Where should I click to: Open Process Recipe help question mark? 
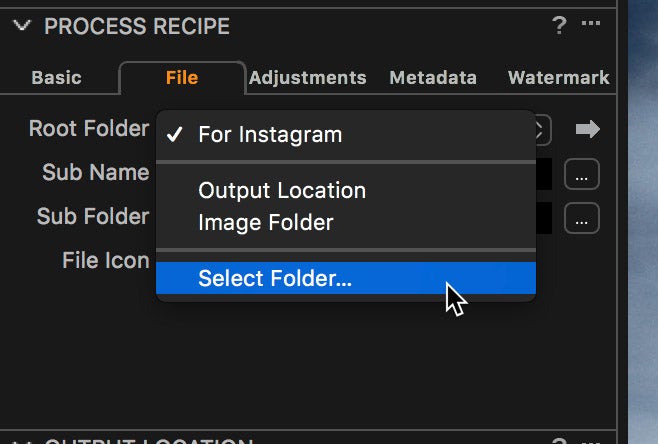[x=559, y=26]
